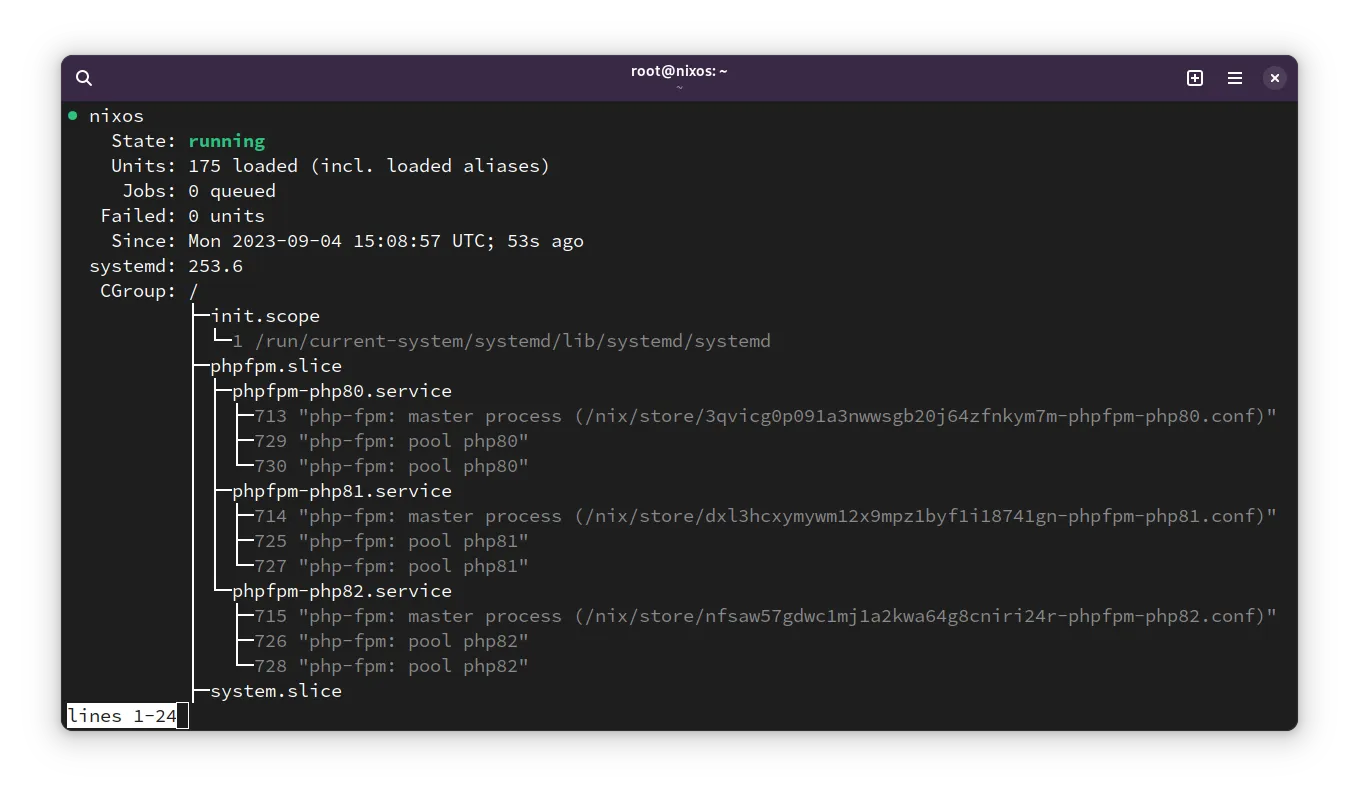Click the init.scope entry
The width and height of the screenshot is (1359, 798).
click(265, 315)
